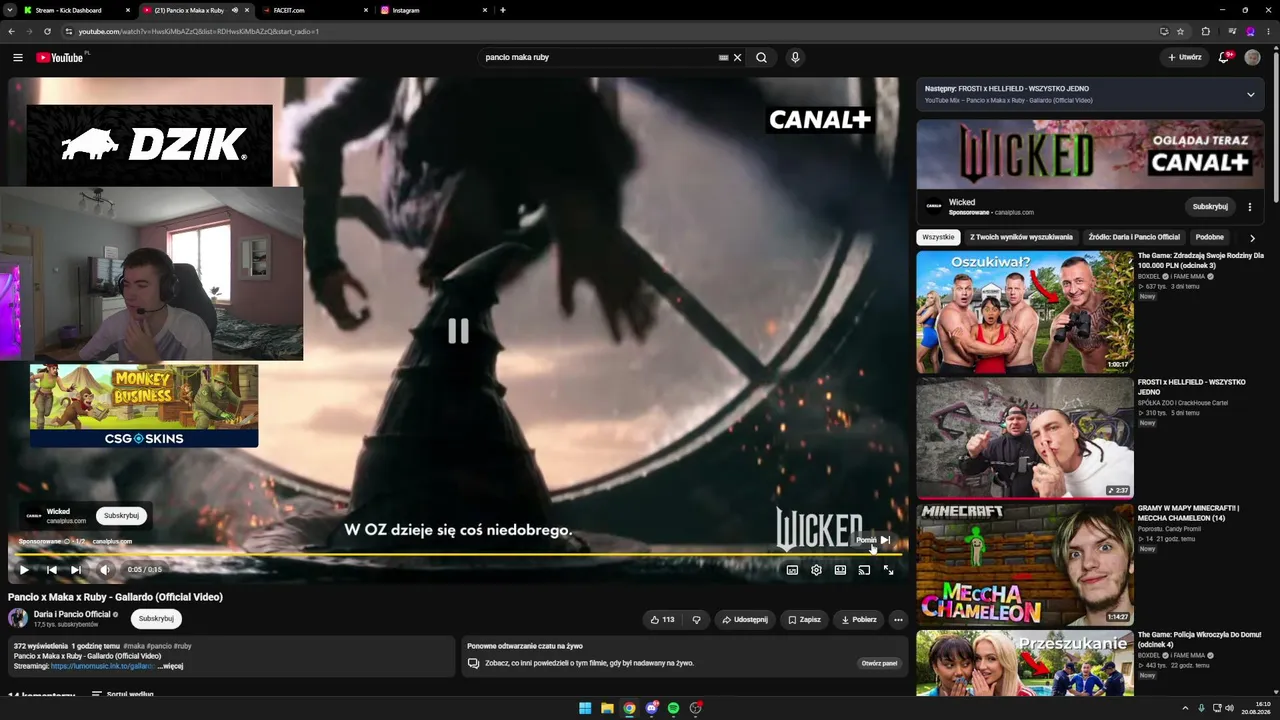Expand the description with ...więcej
The image size is (1280, 720).
tap(171, 666)
